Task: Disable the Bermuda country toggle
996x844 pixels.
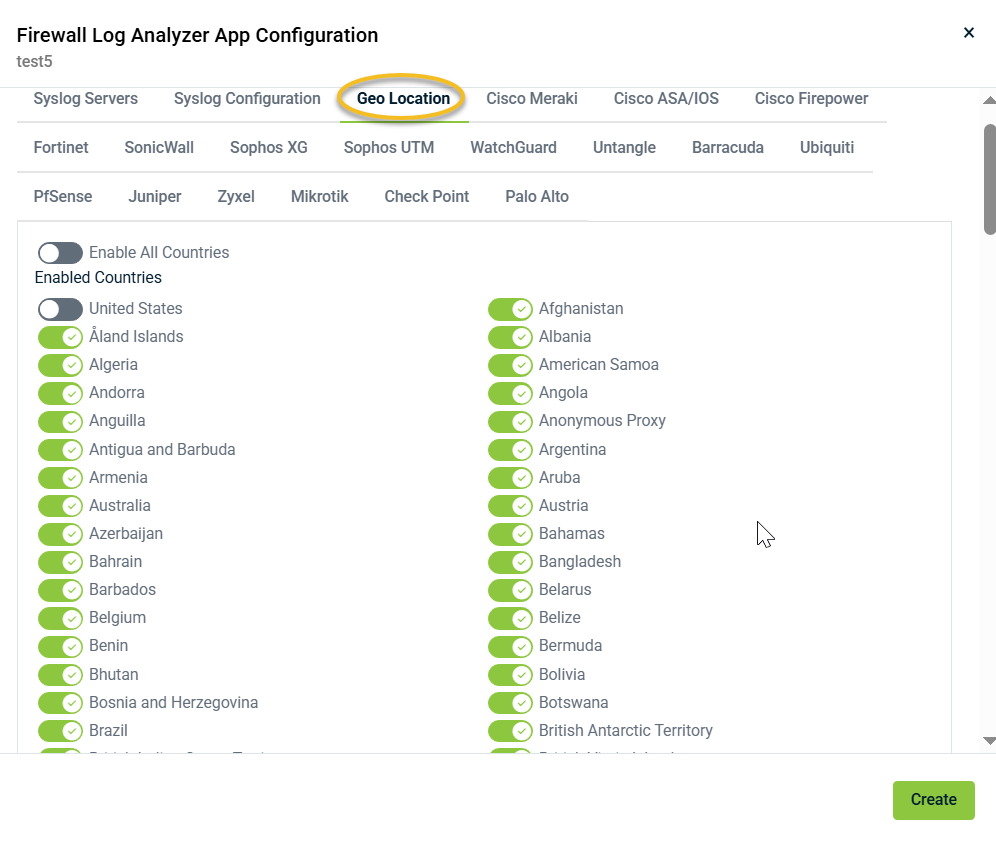Action: [x=510, y=646]
